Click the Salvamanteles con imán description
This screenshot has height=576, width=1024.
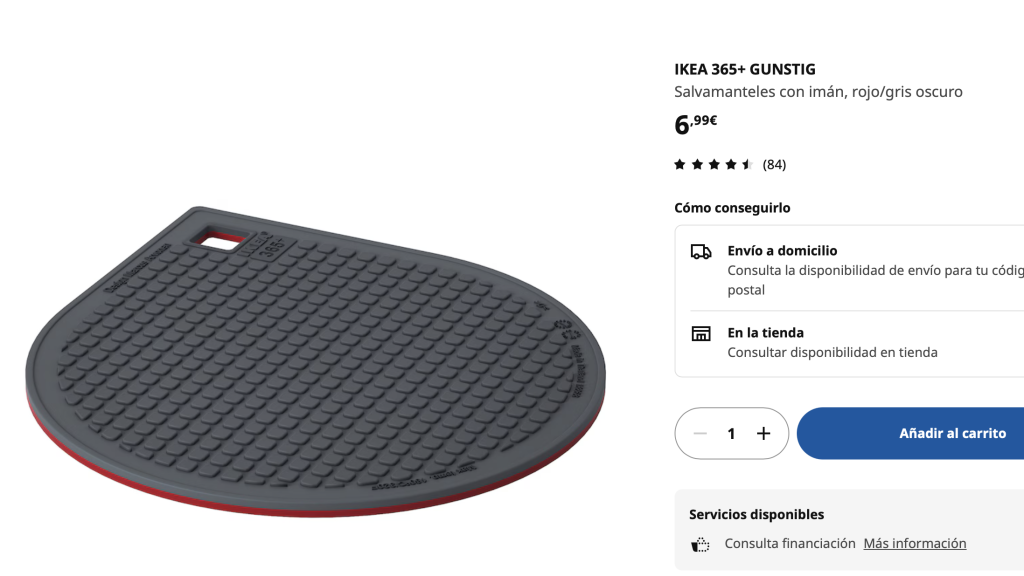pyautogui.click(x=818, y=92)
